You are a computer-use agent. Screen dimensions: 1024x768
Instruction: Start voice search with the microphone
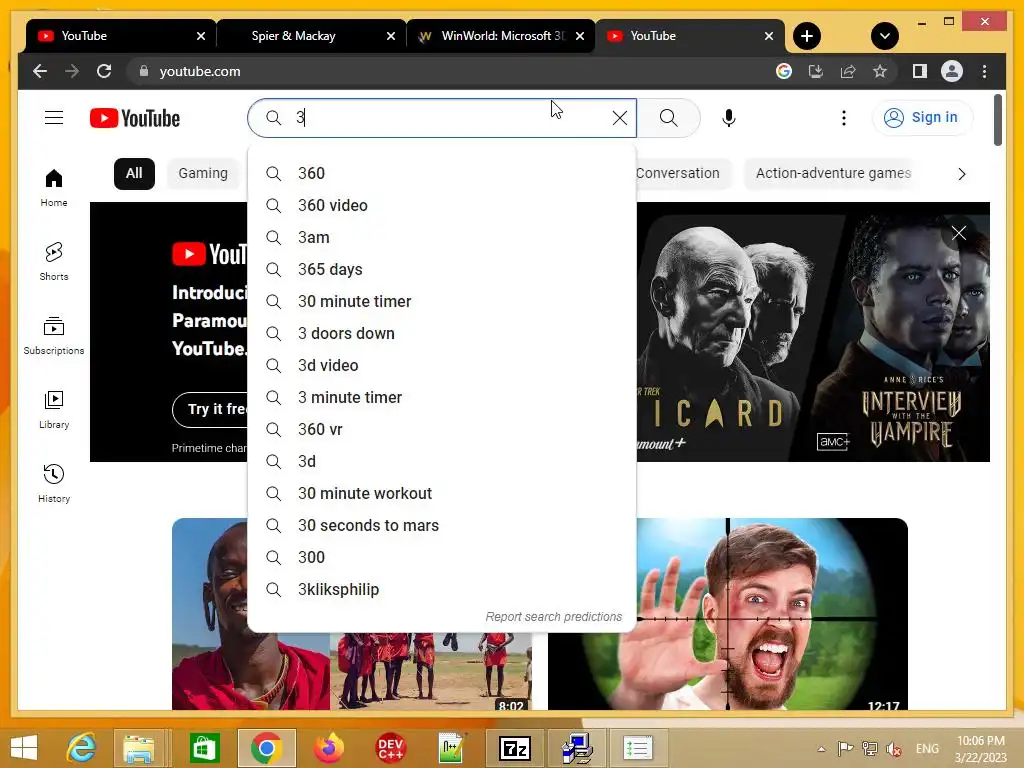click(729, 118)
